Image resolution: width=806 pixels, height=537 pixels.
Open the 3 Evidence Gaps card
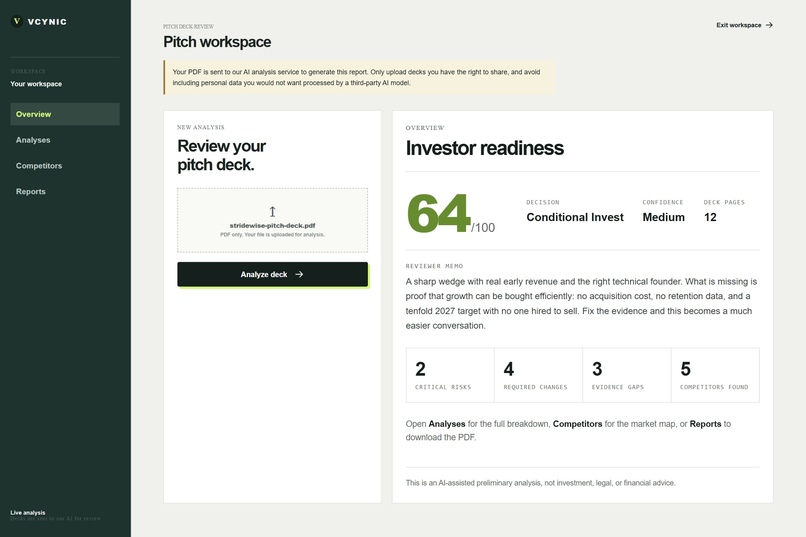coord(627,375)
